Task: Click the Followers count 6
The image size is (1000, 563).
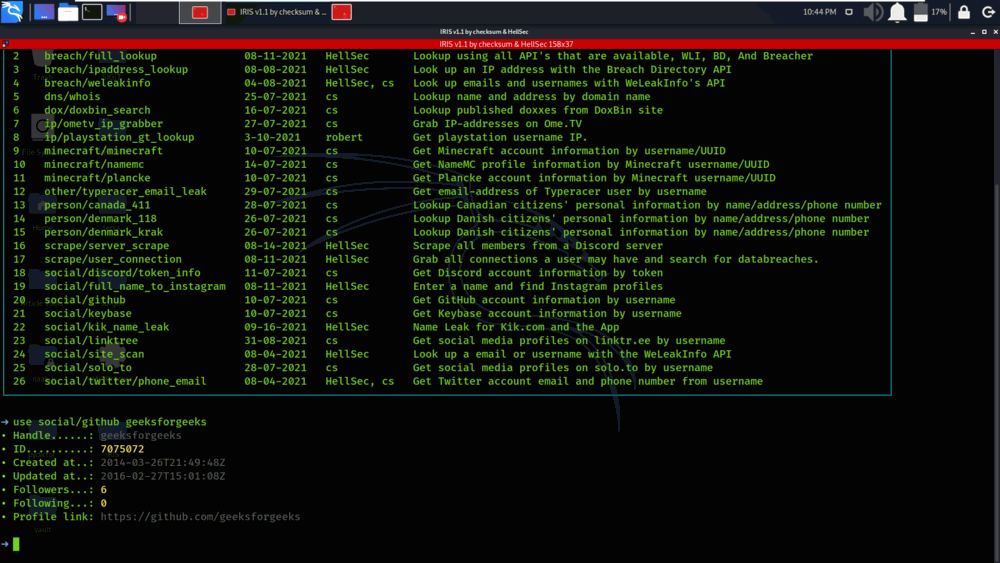Action: pyautogui.click(x=103, y=490)
